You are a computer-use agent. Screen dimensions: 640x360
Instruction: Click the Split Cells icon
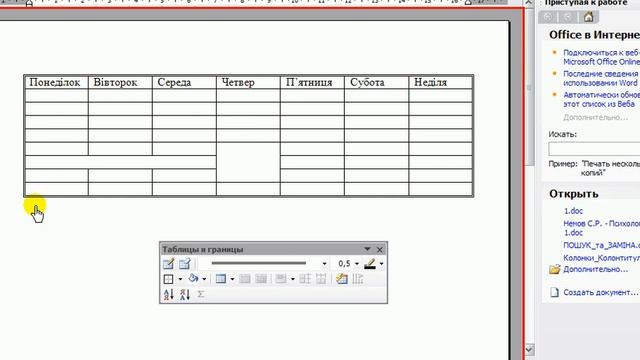tap(261, 279)
